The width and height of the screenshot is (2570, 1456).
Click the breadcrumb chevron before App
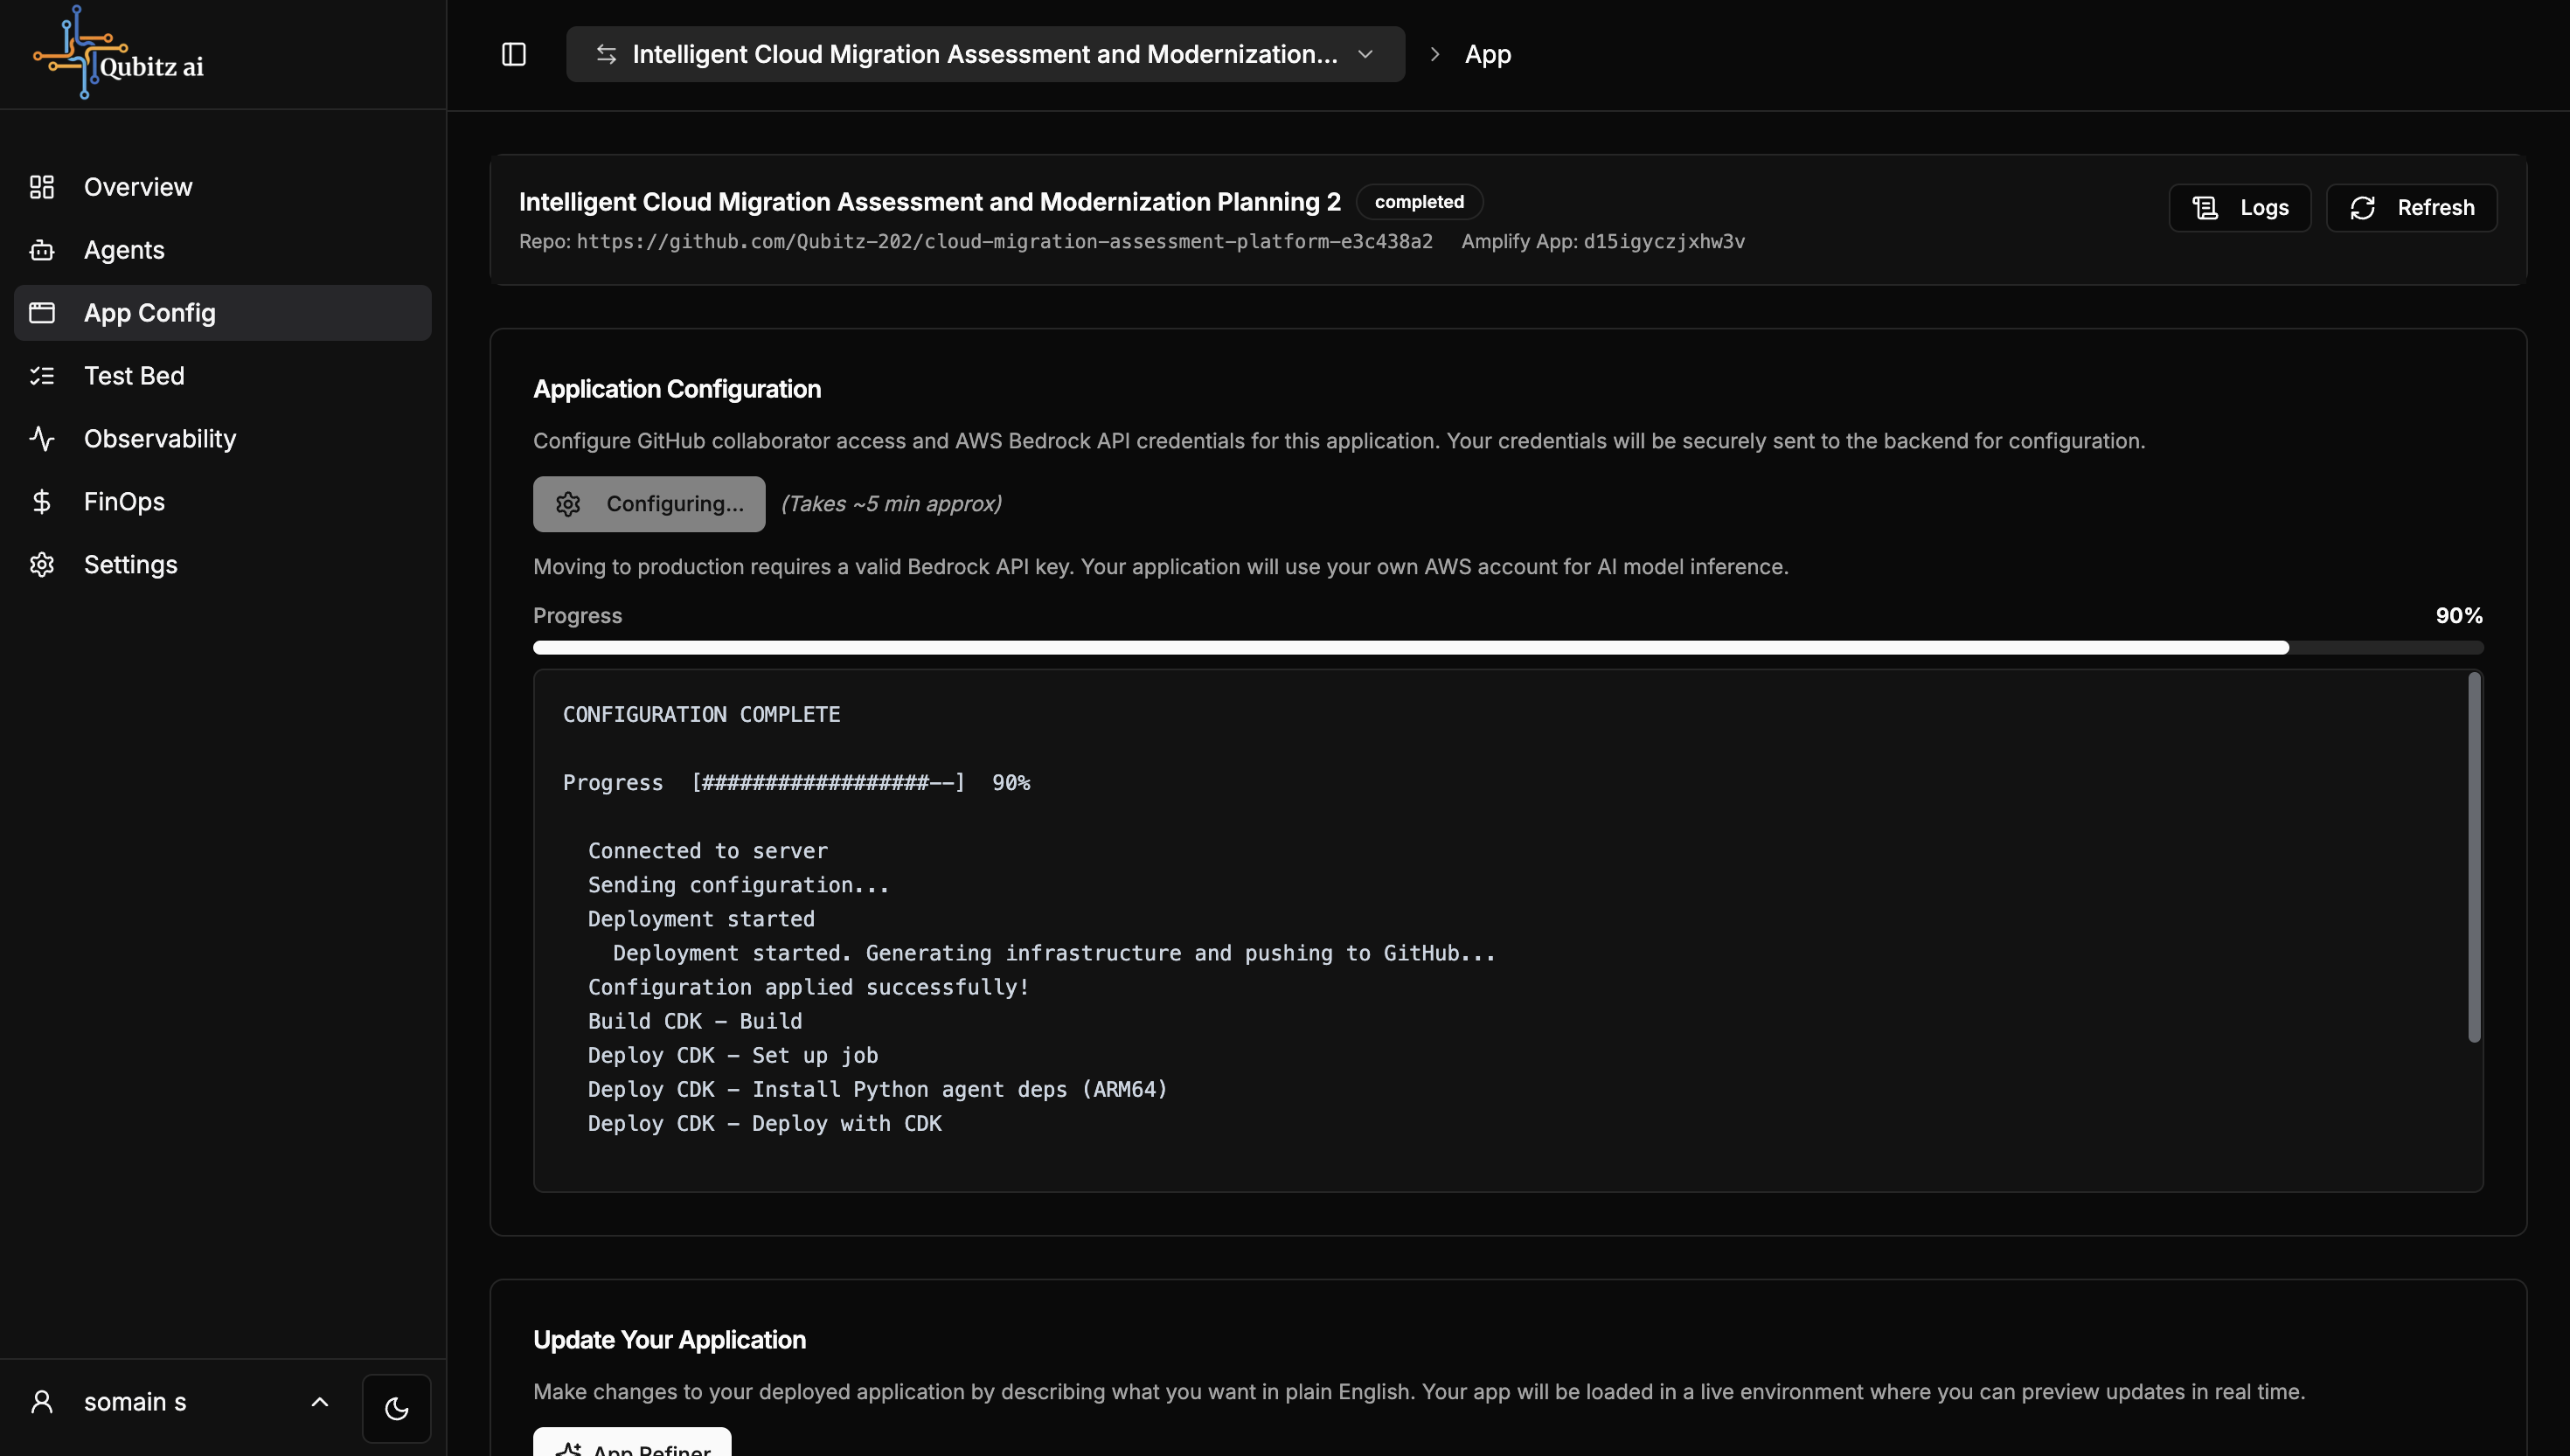(x=1434, y=54)
